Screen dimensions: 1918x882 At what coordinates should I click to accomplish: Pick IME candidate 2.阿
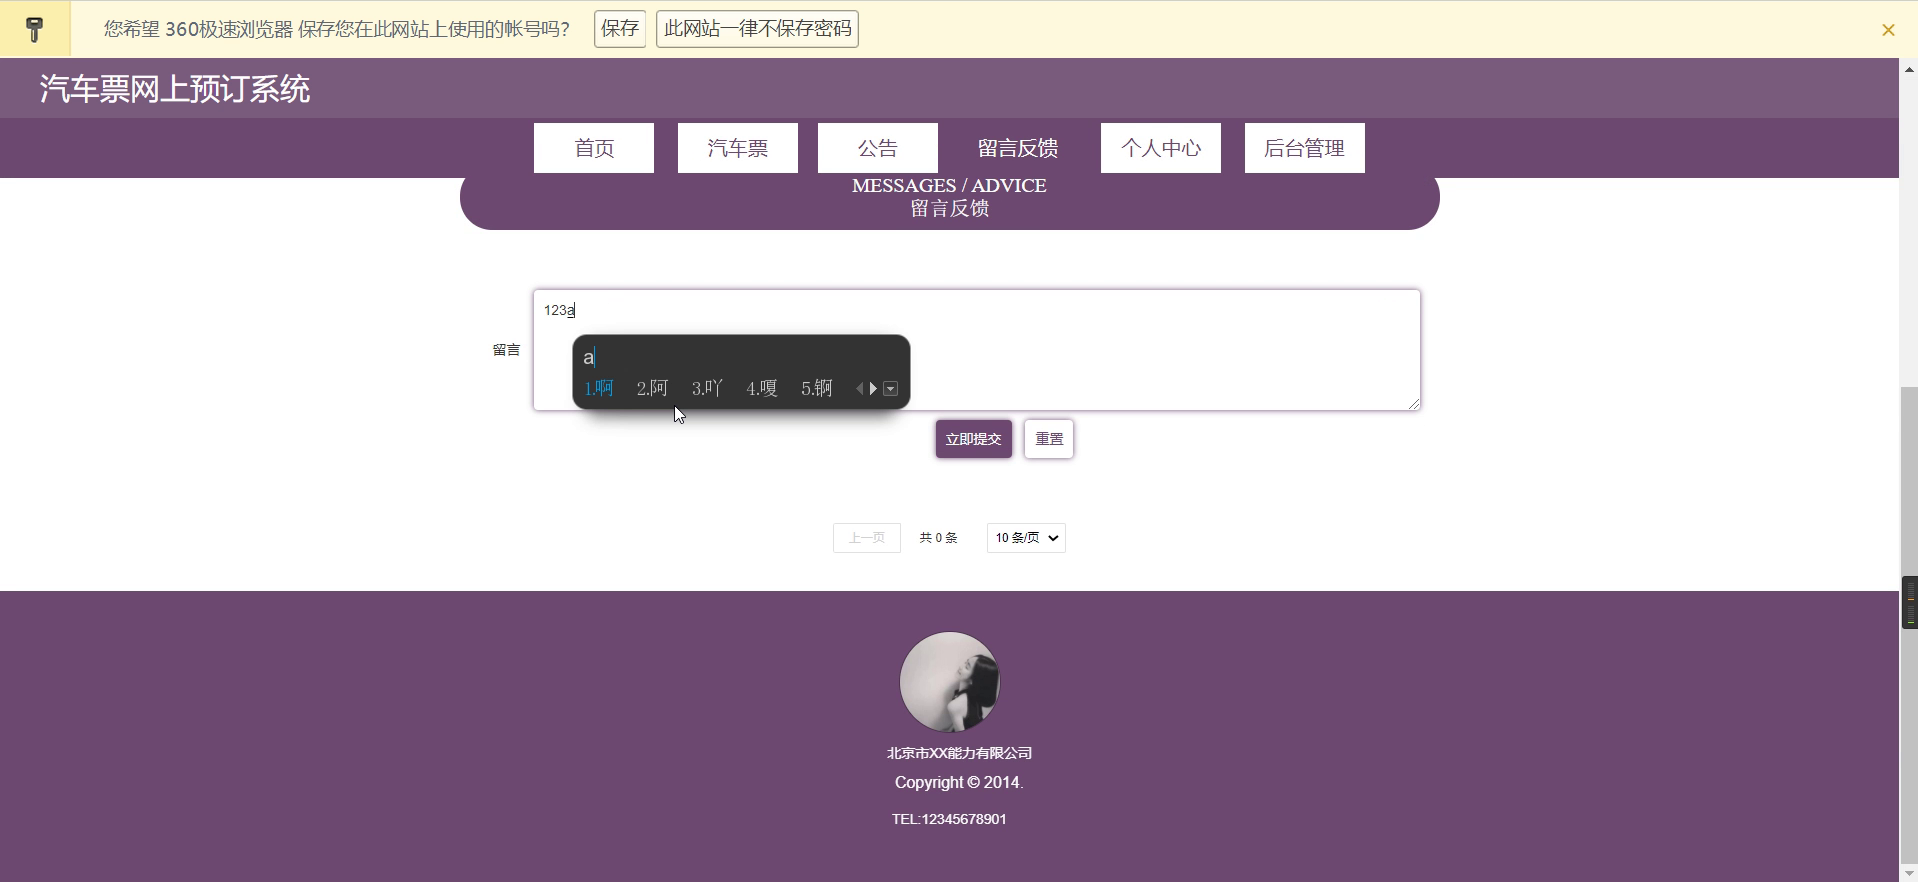pos(652,388)
